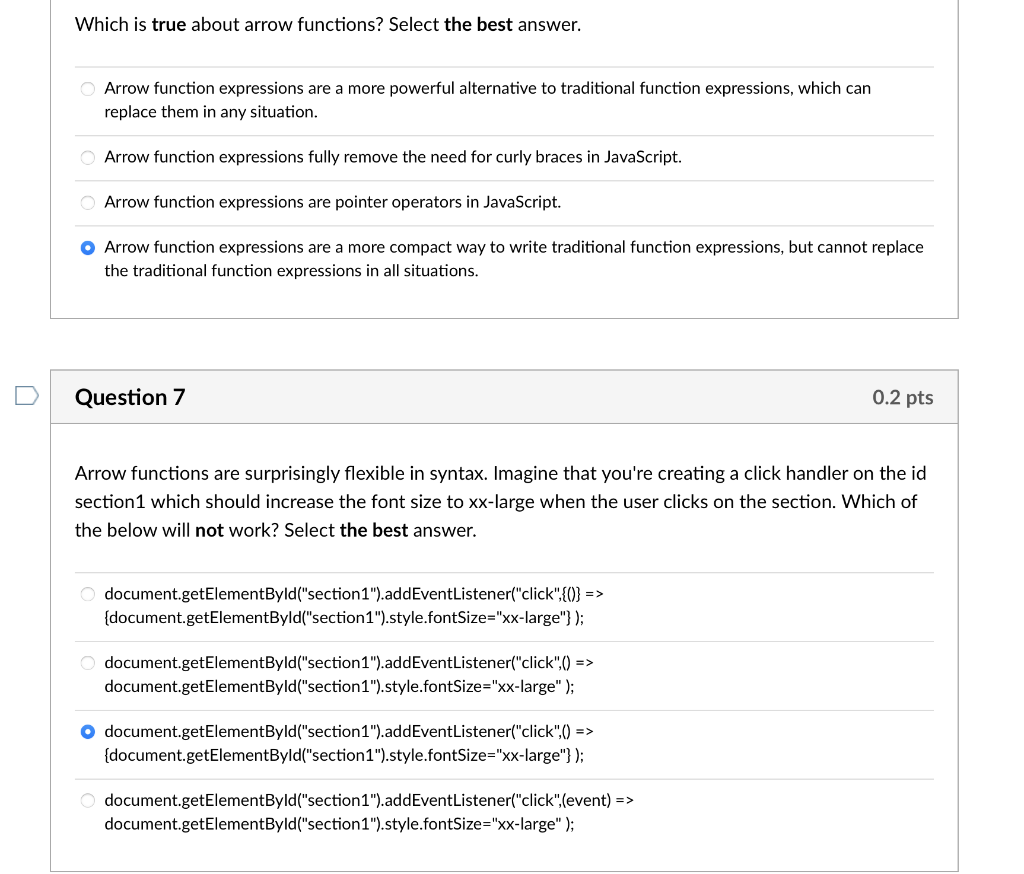The height and width of the screenshot is (874, 1024).
Task: Click answer text about removing curly braces
Action: point(393,157)
